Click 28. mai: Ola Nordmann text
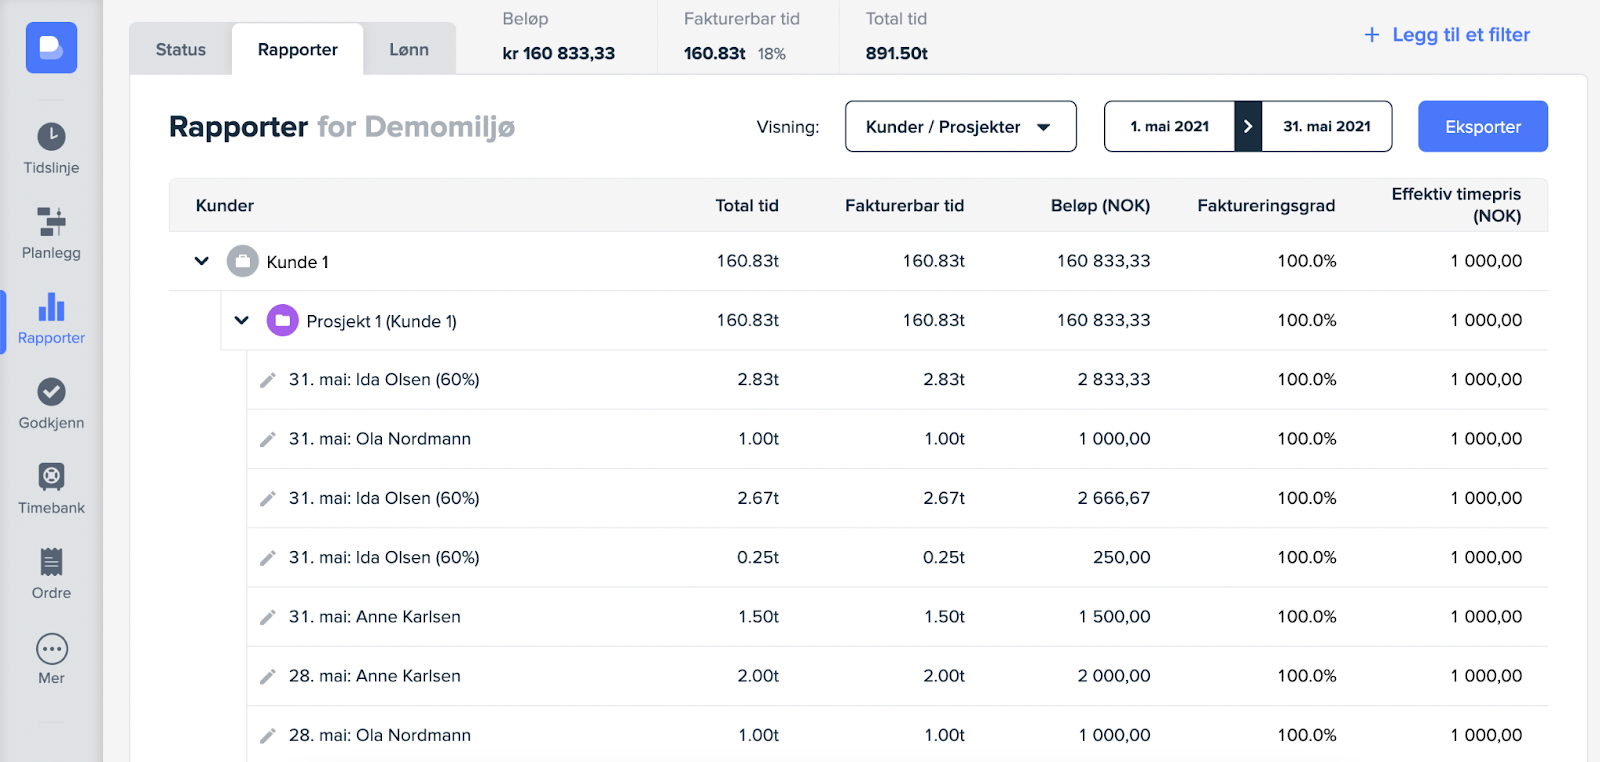This screenshot has height=762, width=1600. coord(380,735)
